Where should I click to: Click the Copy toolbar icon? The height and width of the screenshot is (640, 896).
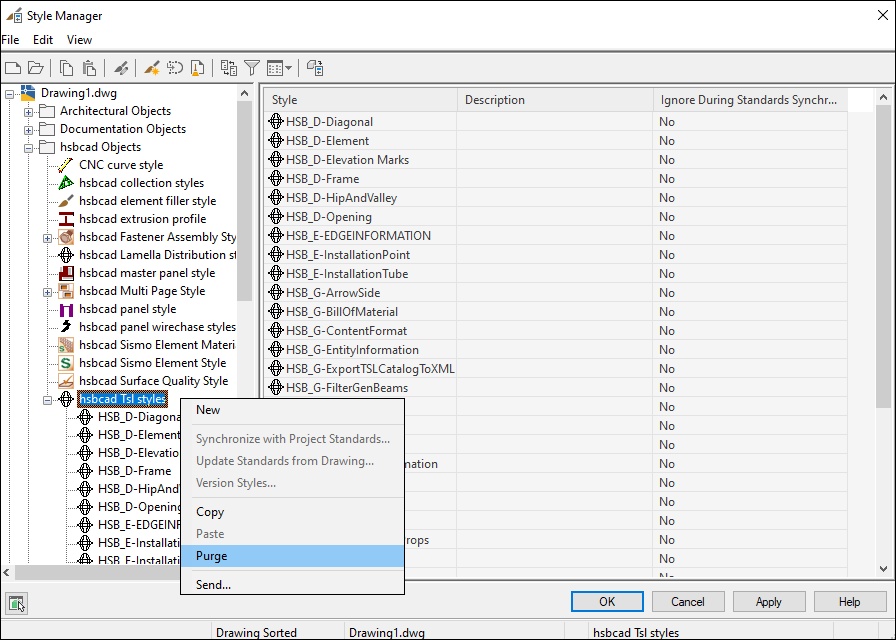coord(66,69)
